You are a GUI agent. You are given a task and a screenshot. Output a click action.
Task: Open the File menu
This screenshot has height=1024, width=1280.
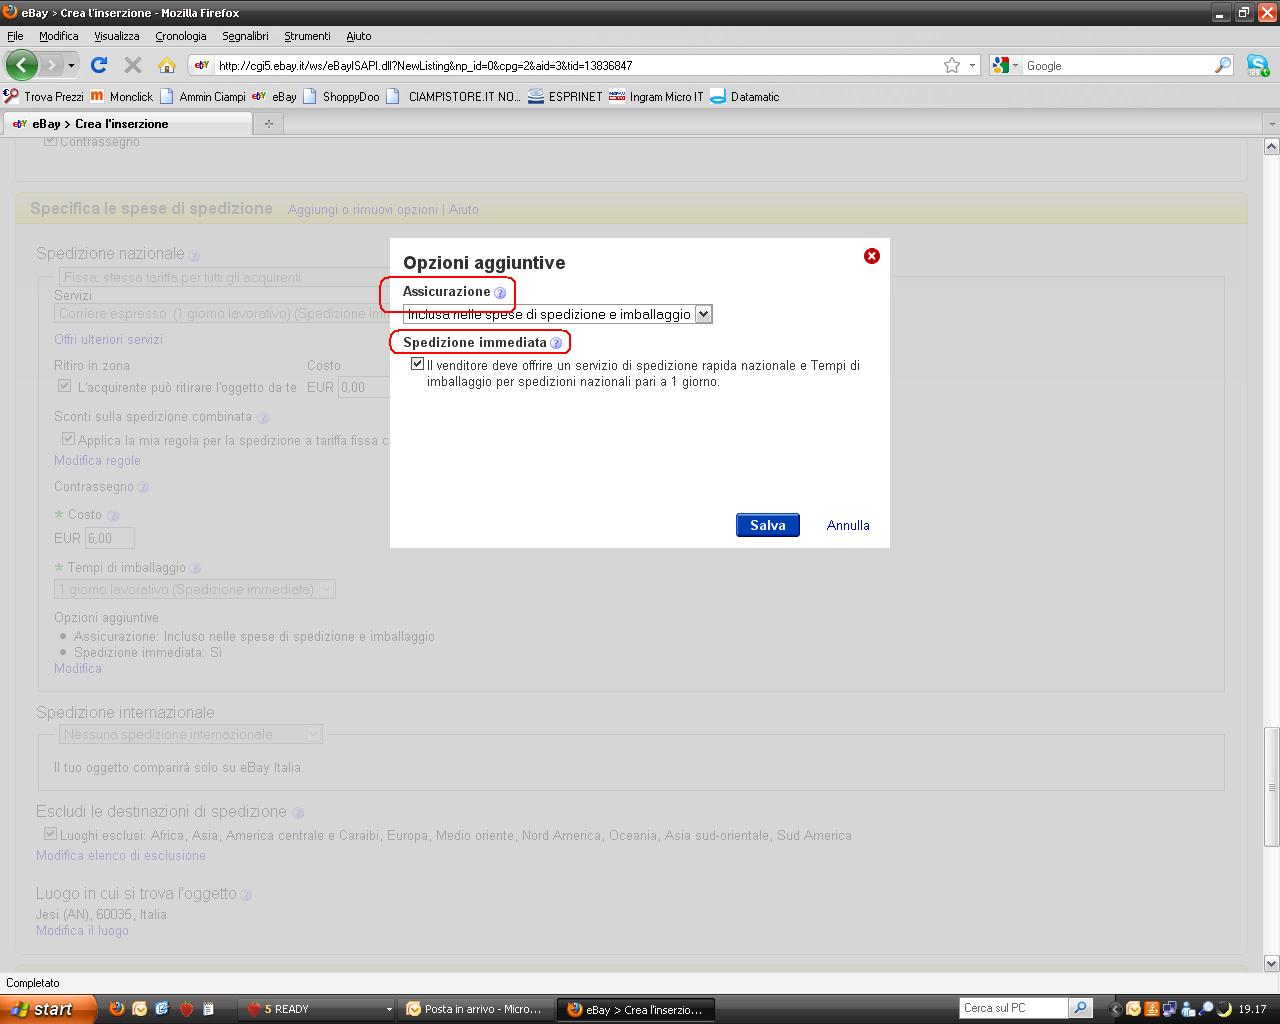click(x=15, y=36)
